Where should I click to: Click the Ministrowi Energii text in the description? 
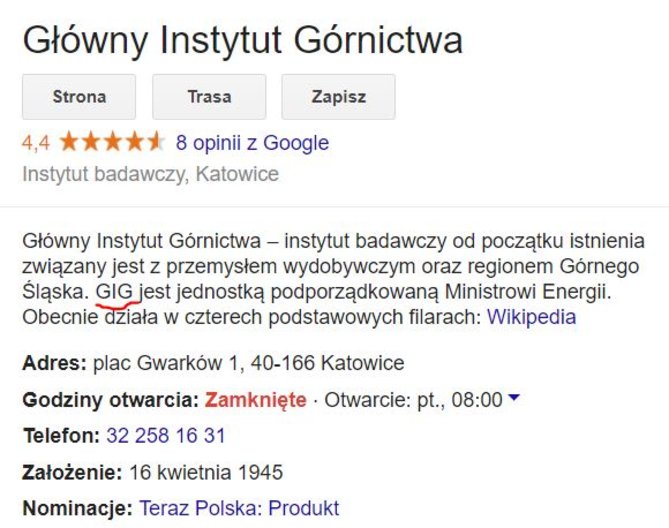tap(528, 292)
